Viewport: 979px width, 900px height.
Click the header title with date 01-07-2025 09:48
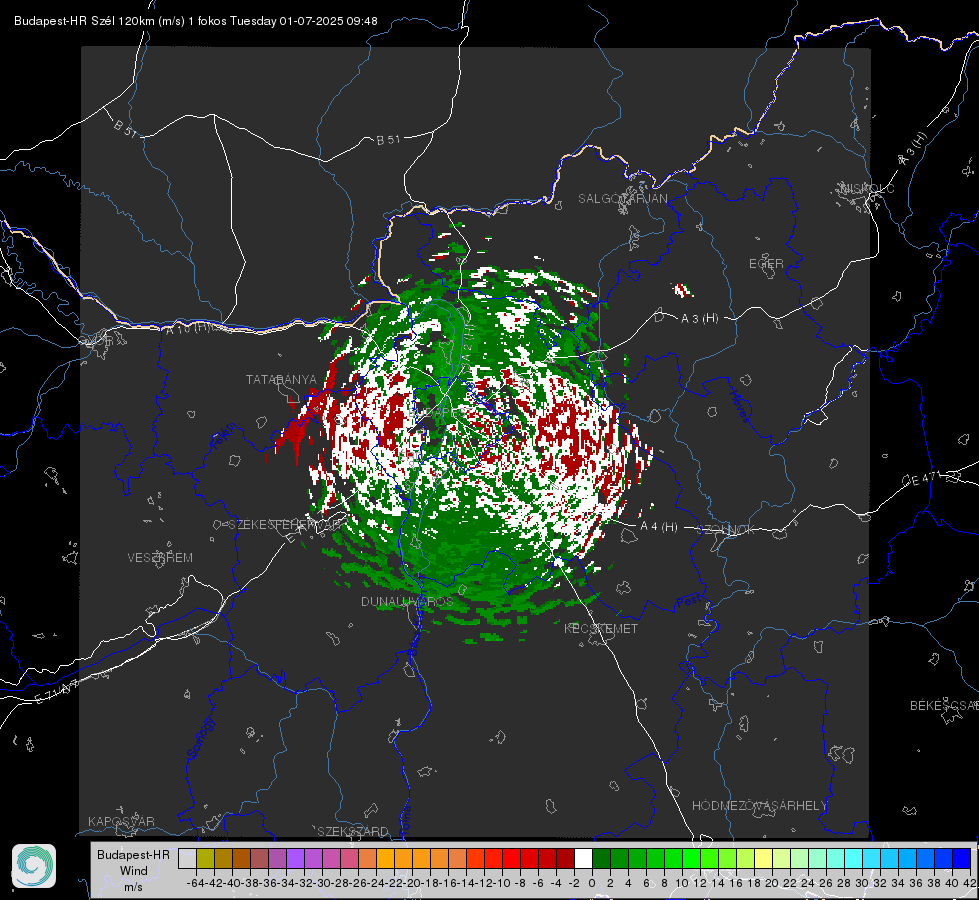click(195, 21)
